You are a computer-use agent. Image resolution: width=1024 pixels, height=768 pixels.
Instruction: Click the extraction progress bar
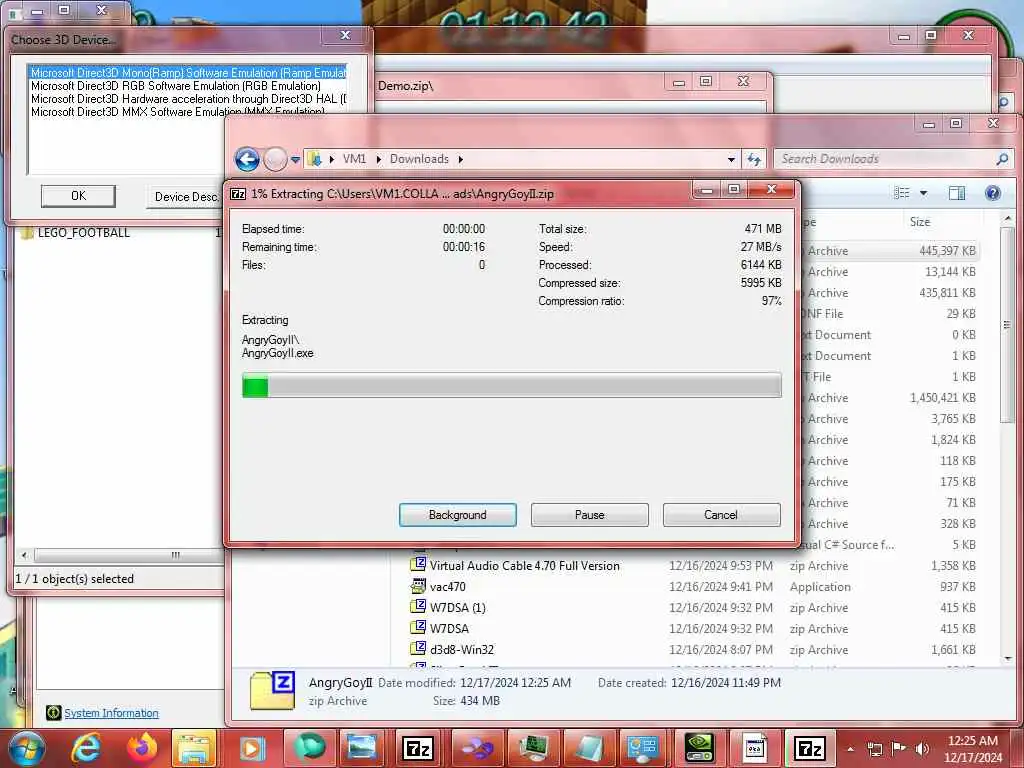511,385
